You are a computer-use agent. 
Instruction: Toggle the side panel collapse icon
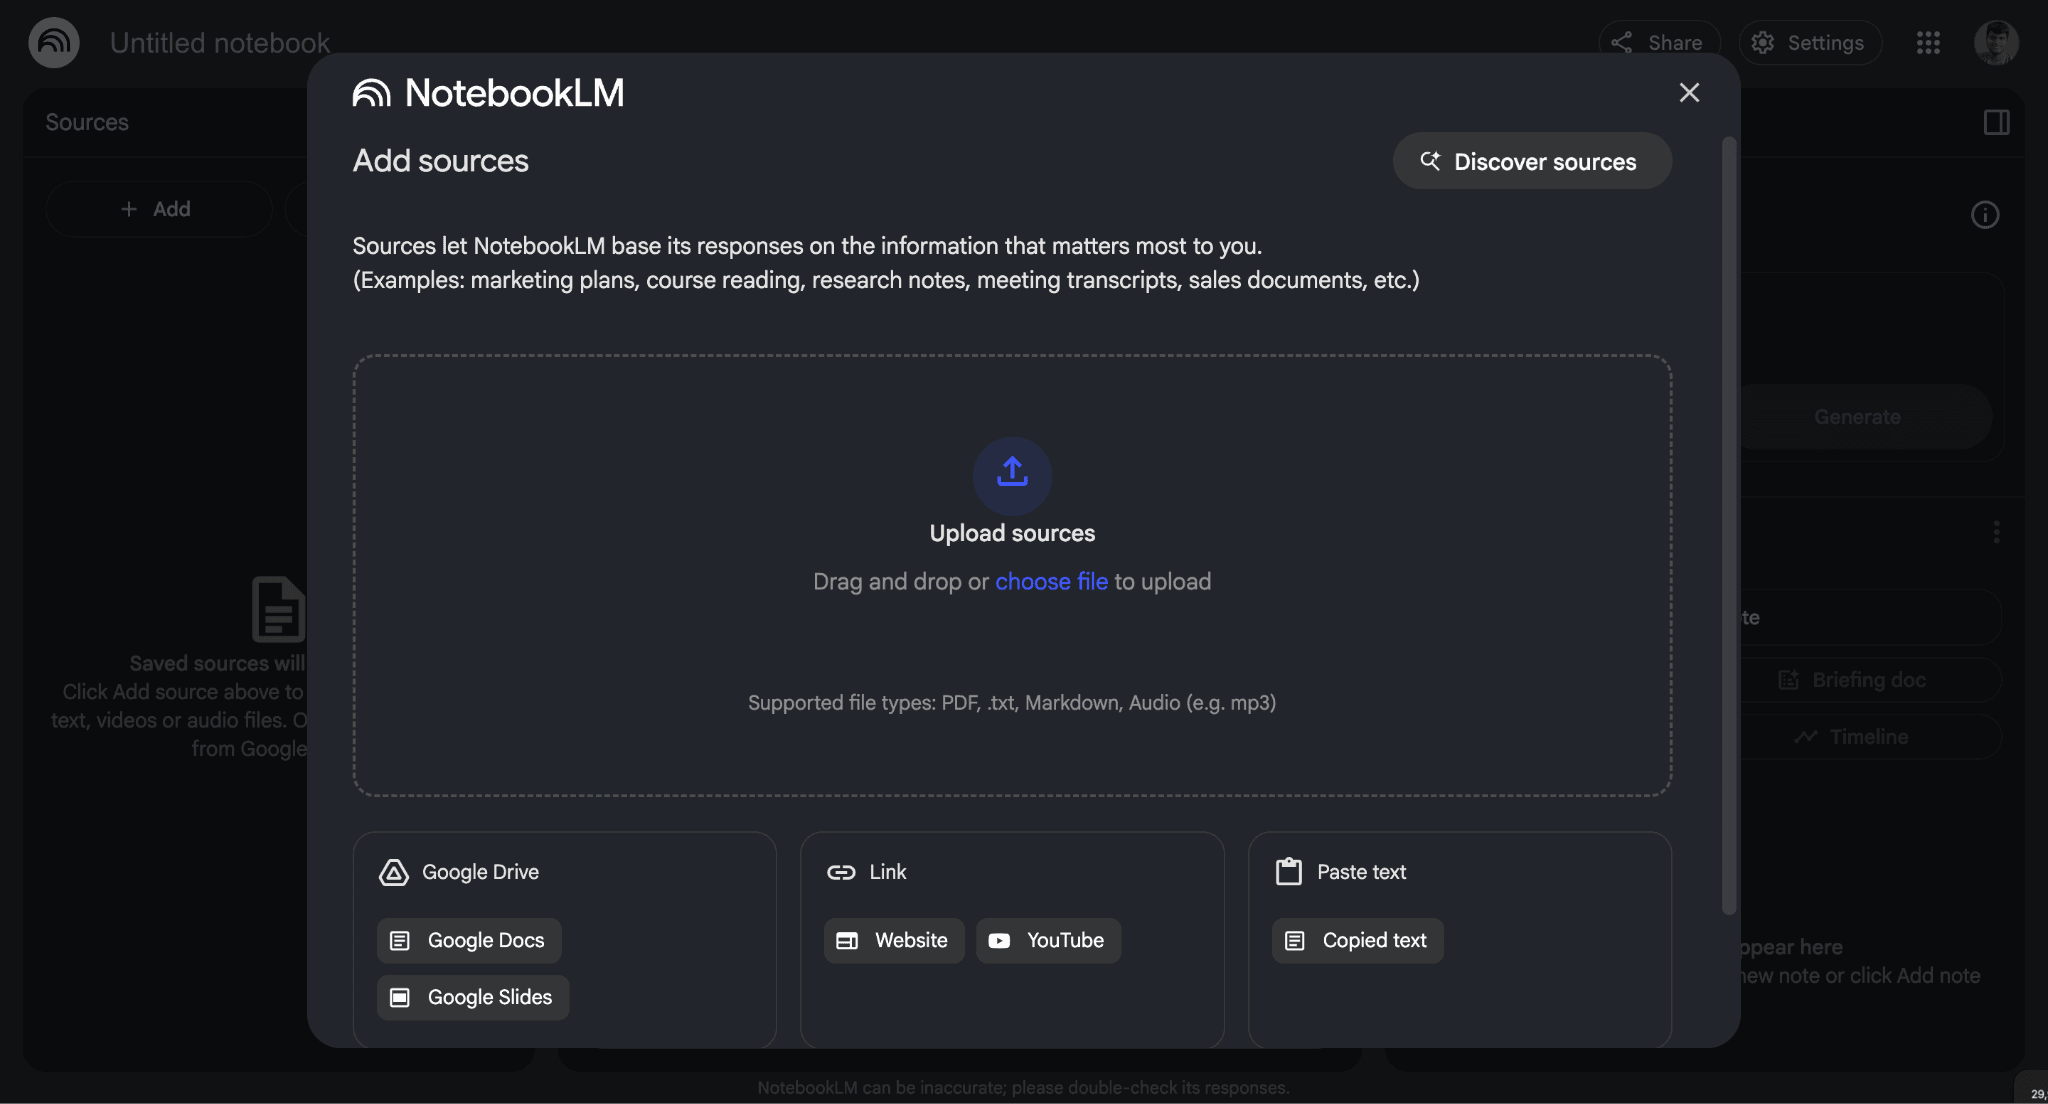[x=1997, y=122]
